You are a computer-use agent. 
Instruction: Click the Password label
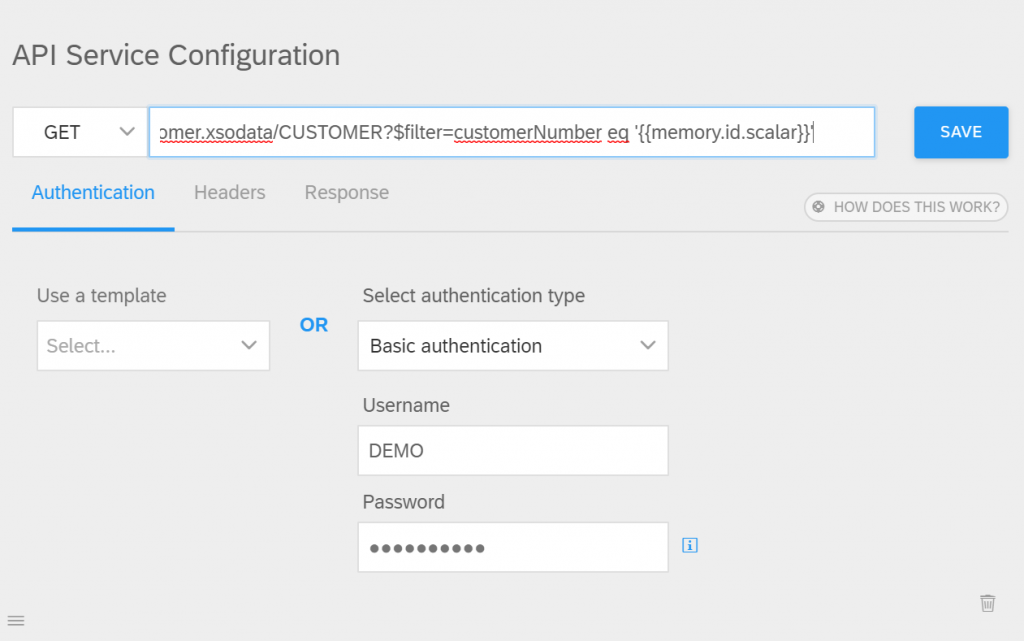(x=404, y=502)
